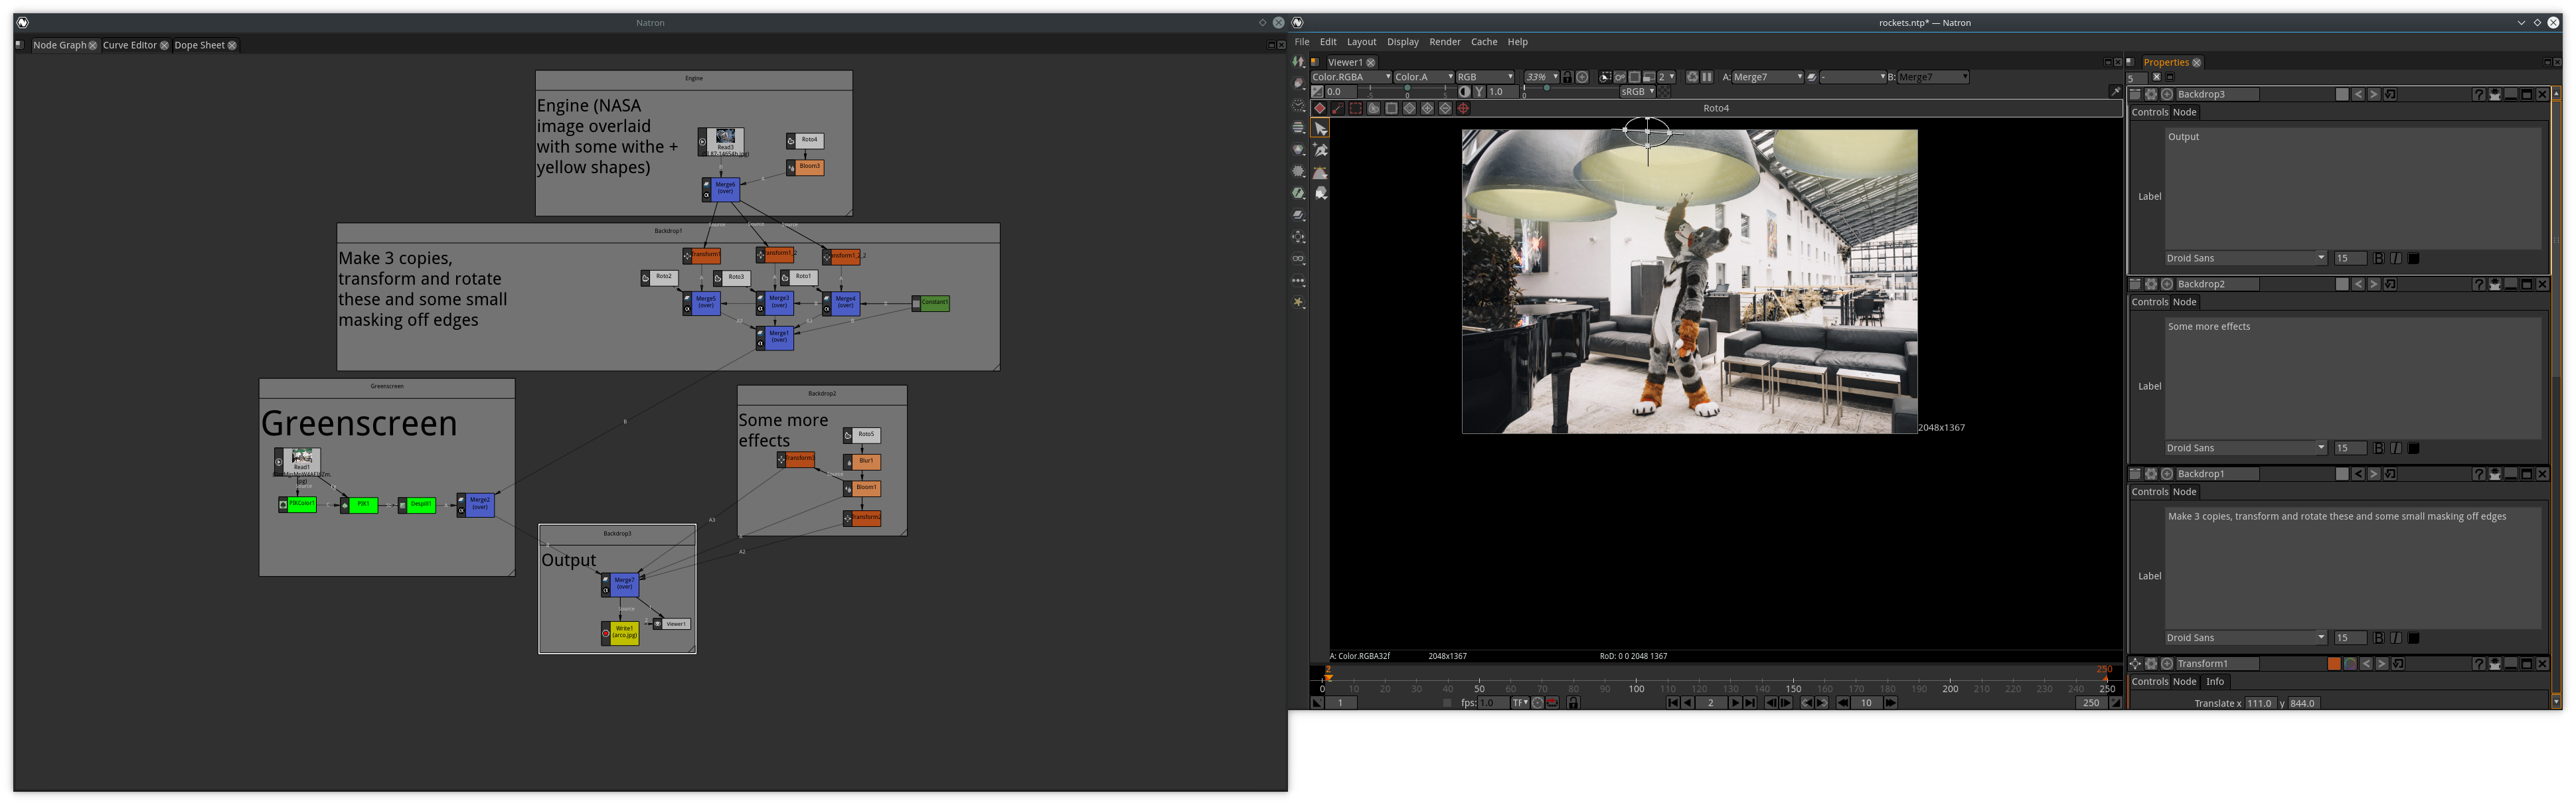Image resolution: width=2576 pixels, height=805 pixels.
Task: Open the Color.RGBA layer dropdown
Action: [1351, 77]
